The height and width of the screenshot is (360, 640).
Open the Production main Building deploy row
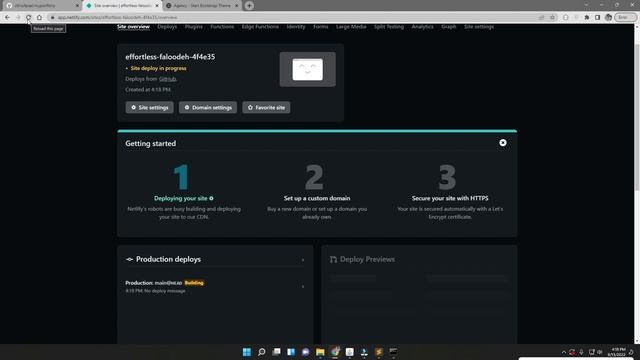215,287
